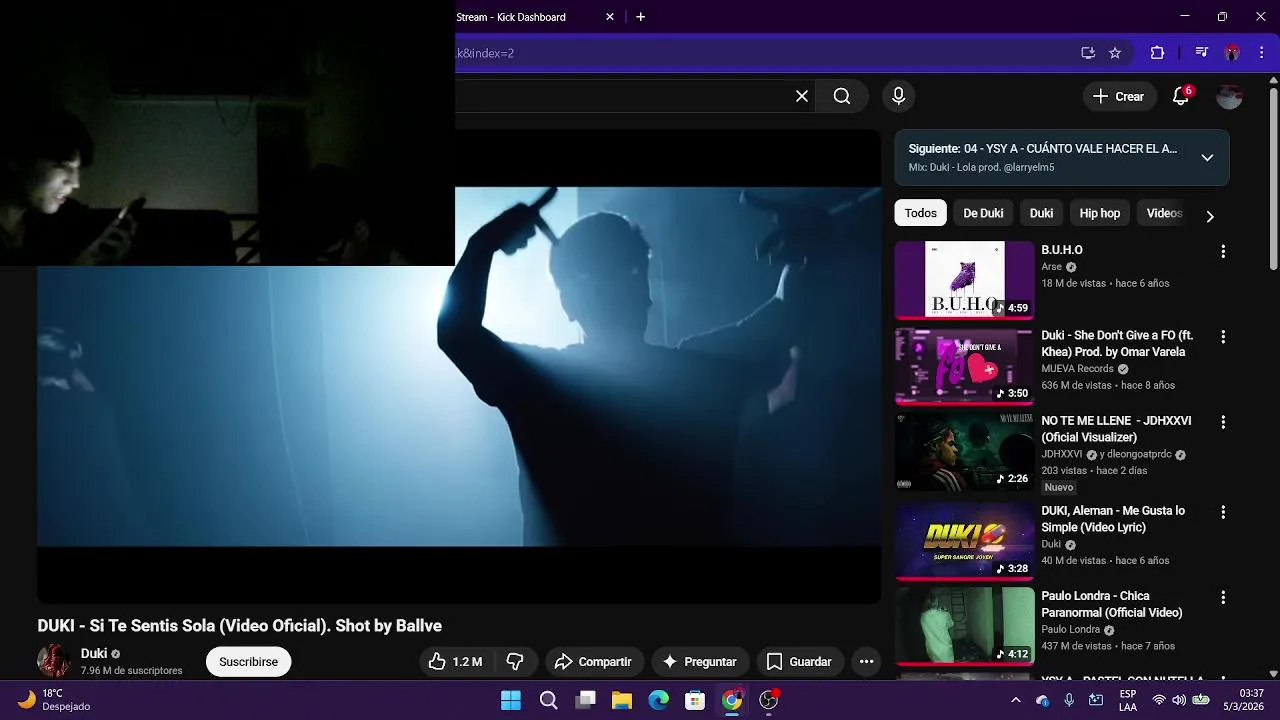The width and height of the screenshot is (1280, 720).
Task: Save the video with Guardar
Action: pyautogui.click(x=798, y=662)
